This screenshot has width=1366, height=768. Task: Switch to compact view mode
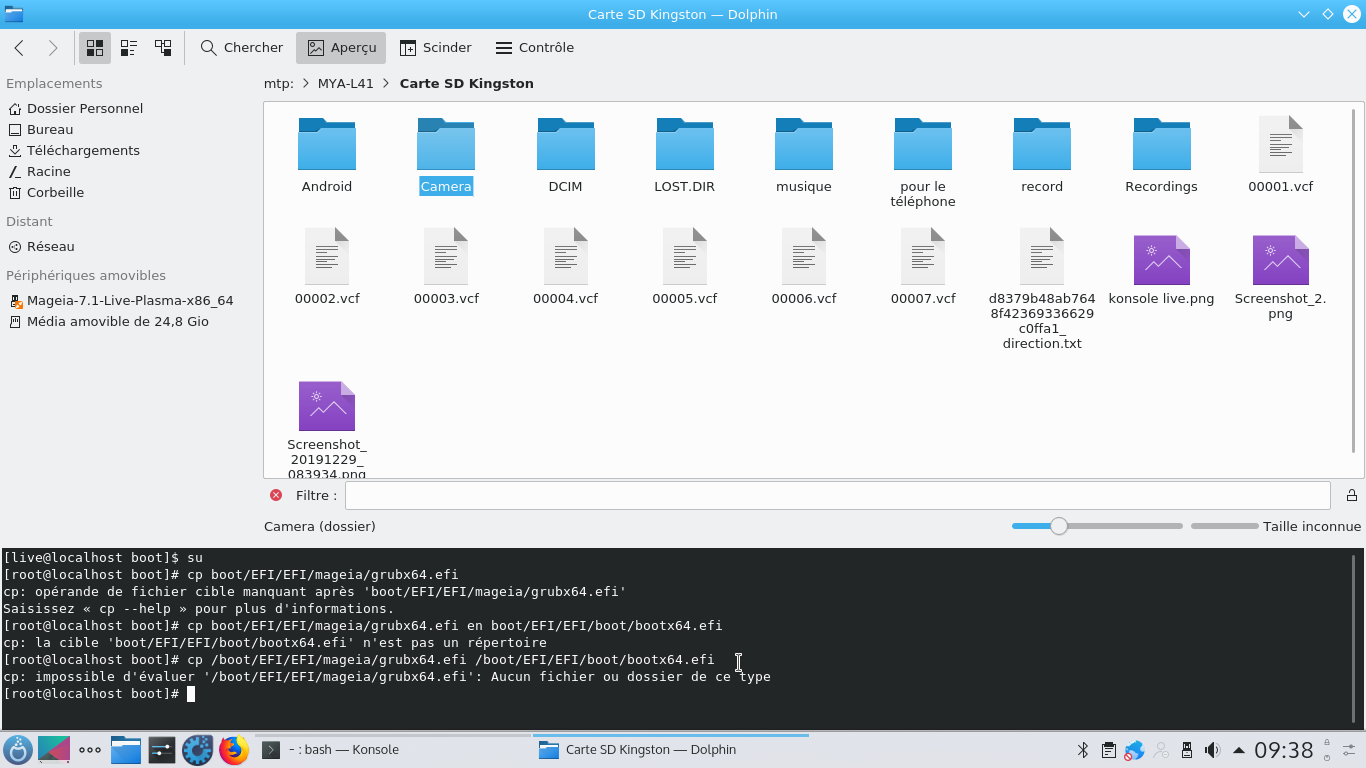point(129,48)
